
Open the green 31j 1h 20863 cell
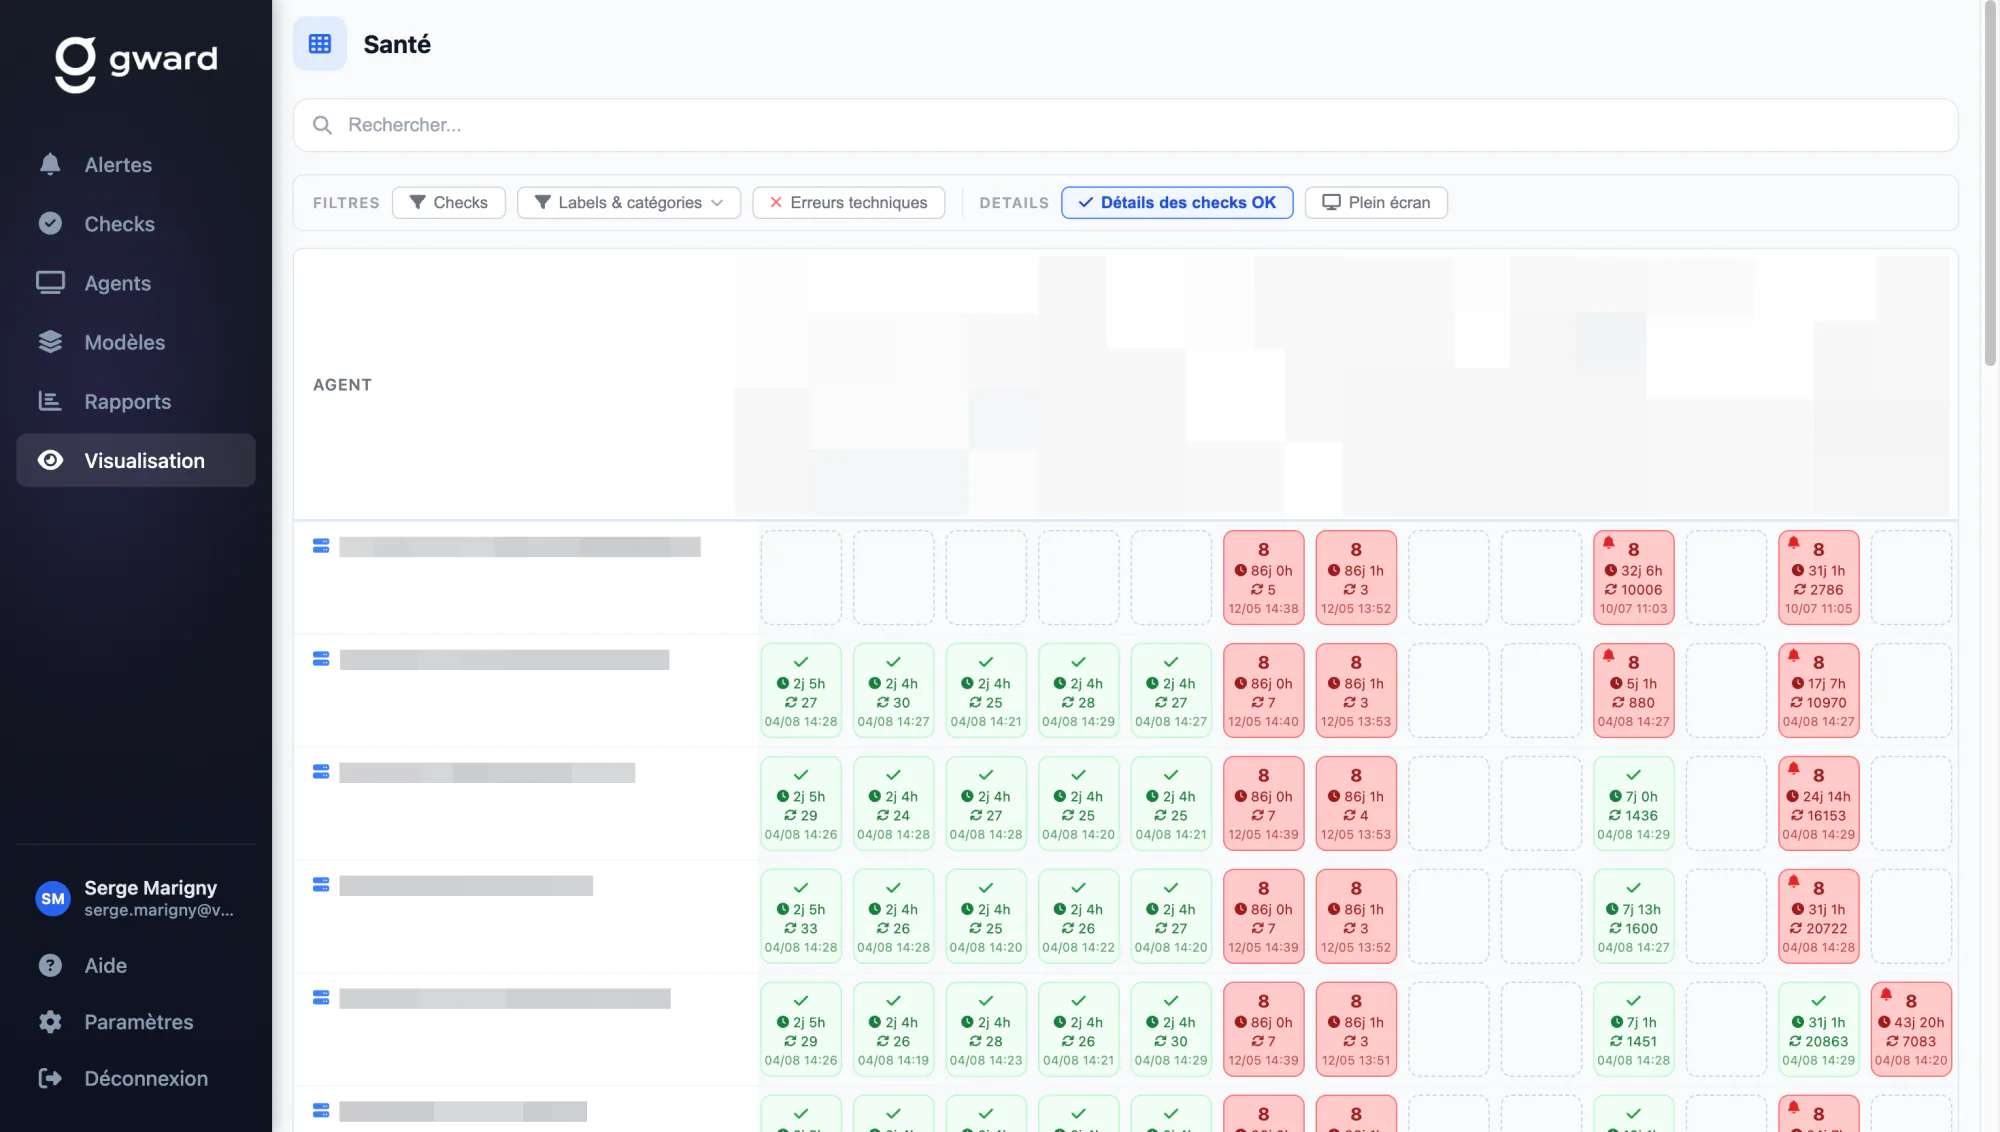click(1819, 1030)
